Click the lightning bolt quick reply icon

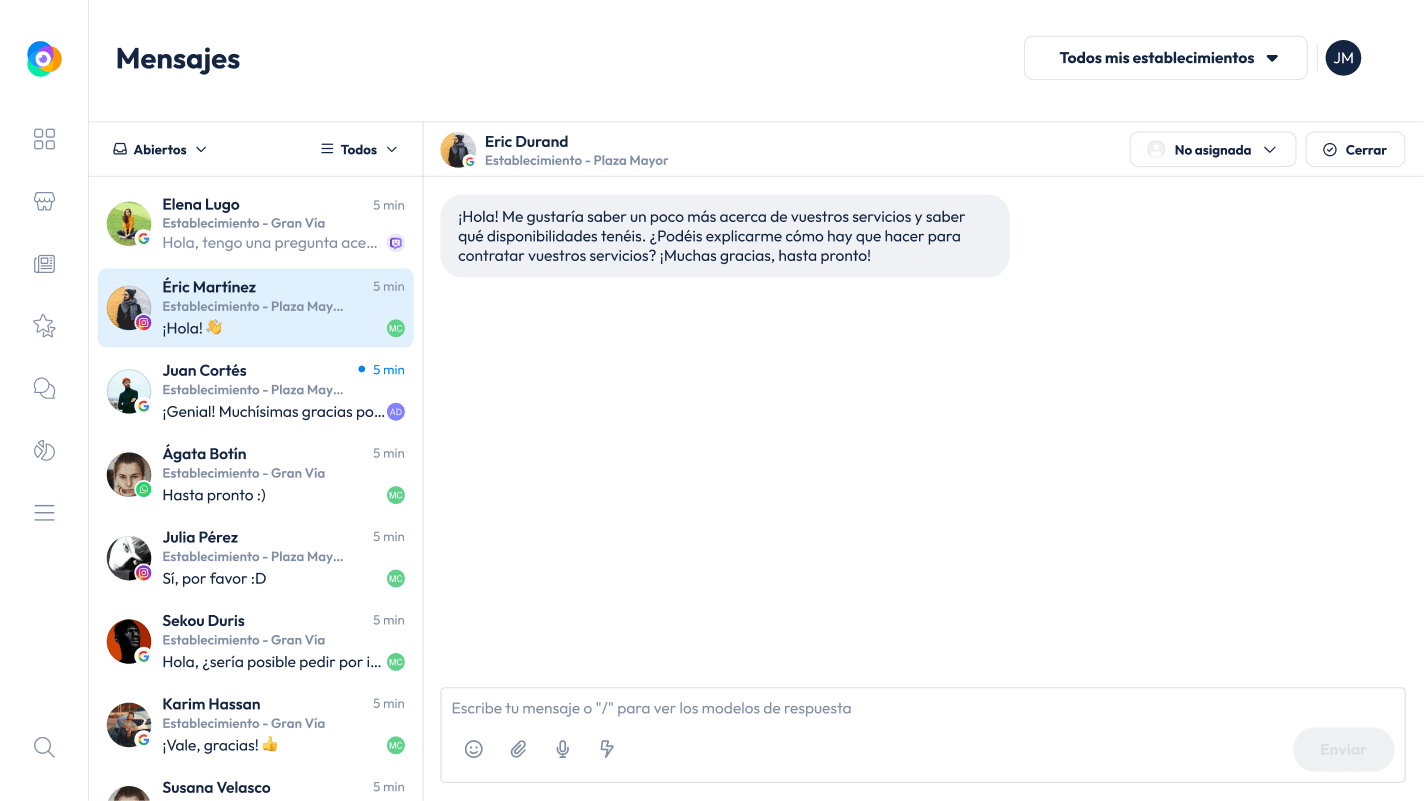click(x=607, y=749)
